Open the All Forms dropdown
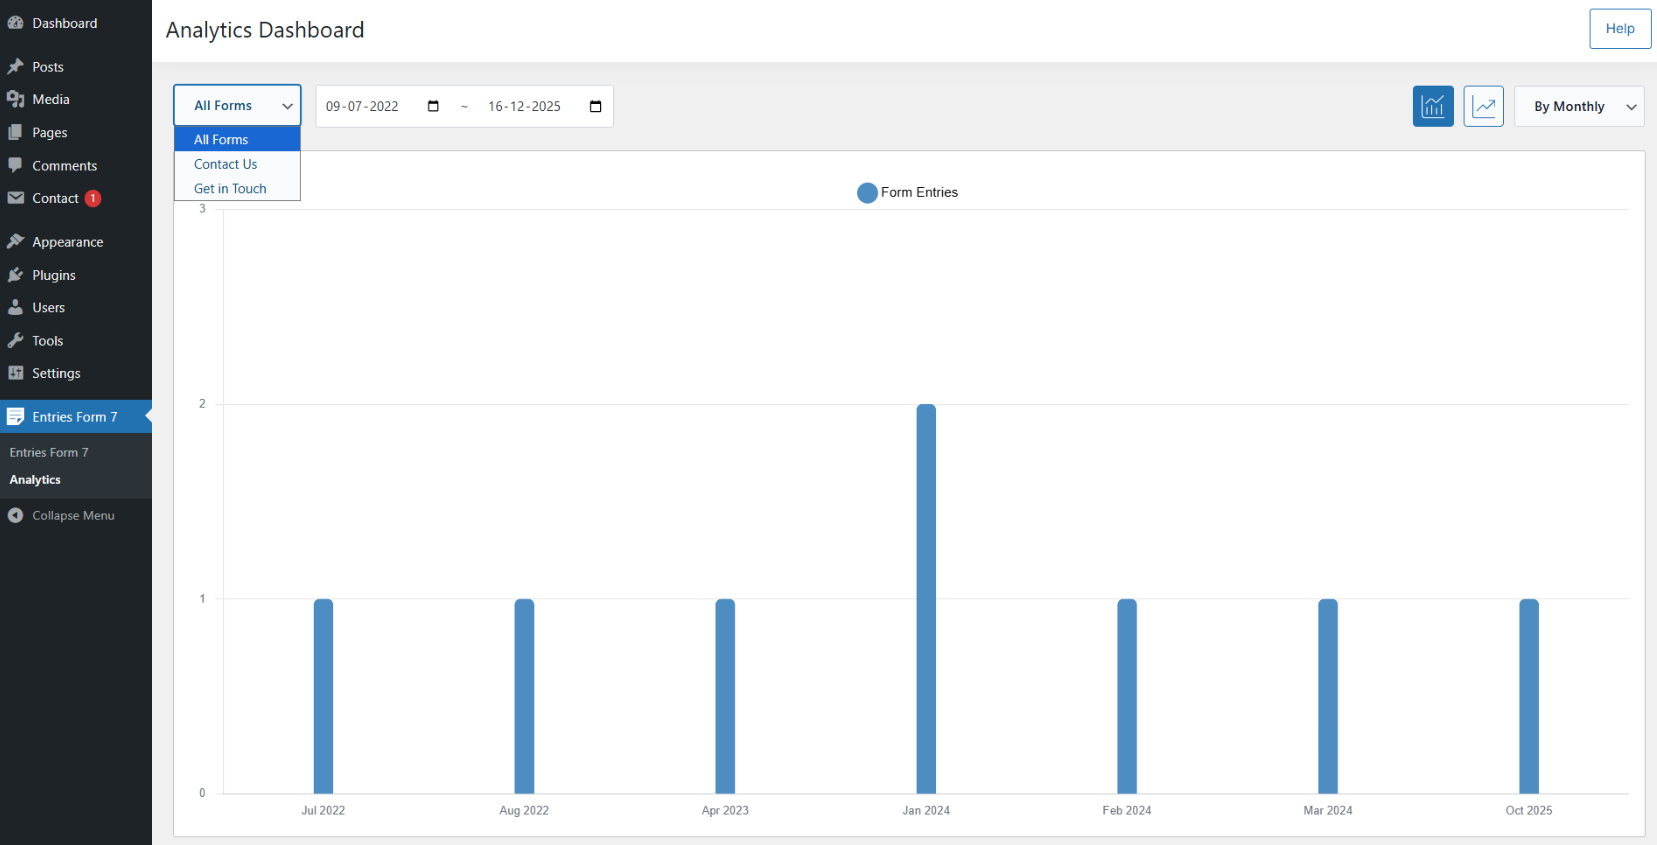This screenshot has width=1657, height=845. tap(237, 105)
